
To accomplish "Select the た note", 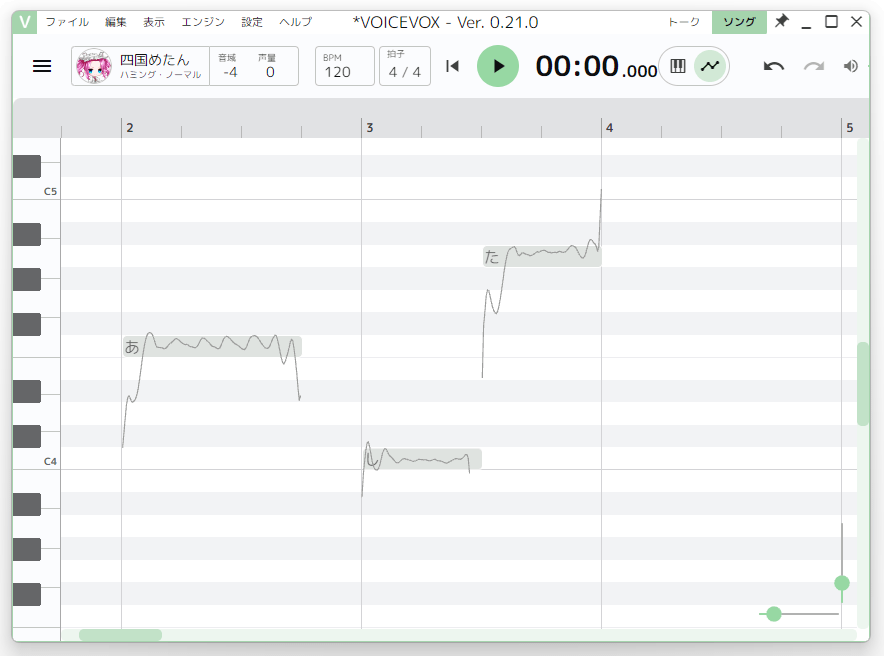I will 542,256.
